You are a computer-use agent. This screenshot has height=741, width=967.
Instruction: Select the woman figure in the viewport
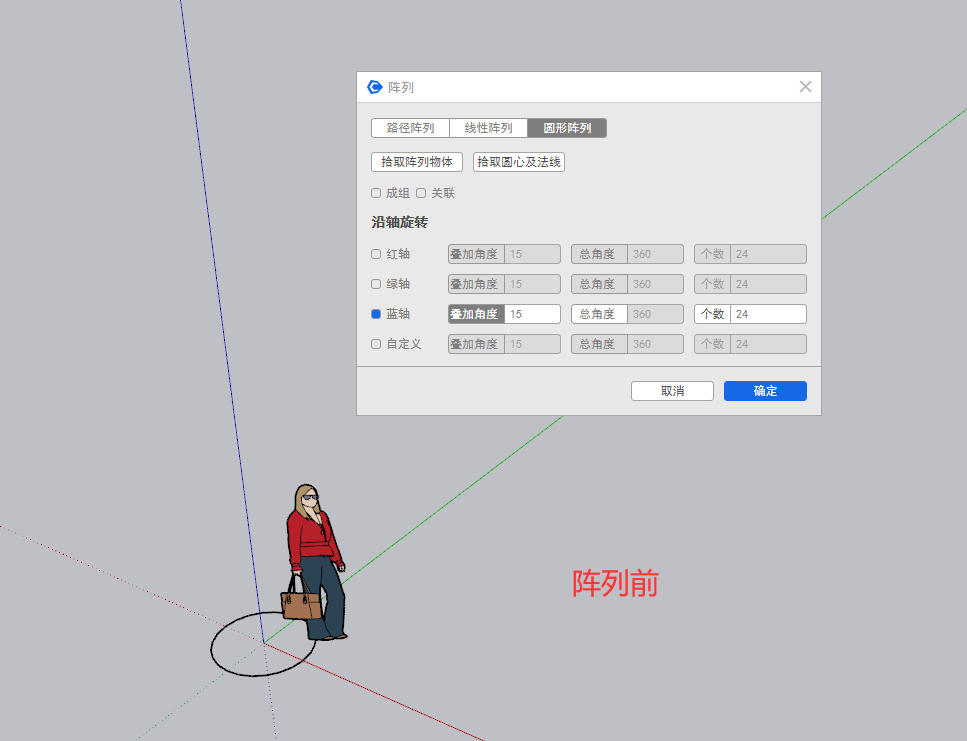[x=316, y=560]
